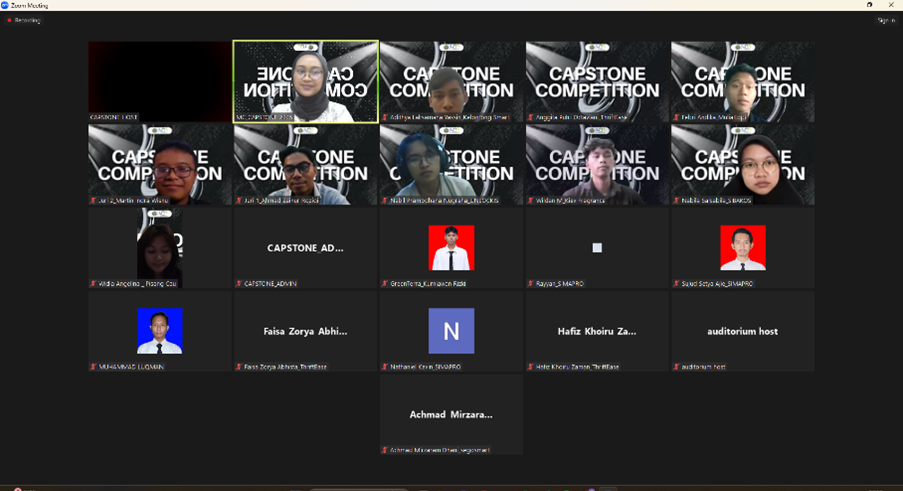Select the black CAPSTONE HOST video tile
The height and width of the screenshot is (491, 903).
(160, 81)
